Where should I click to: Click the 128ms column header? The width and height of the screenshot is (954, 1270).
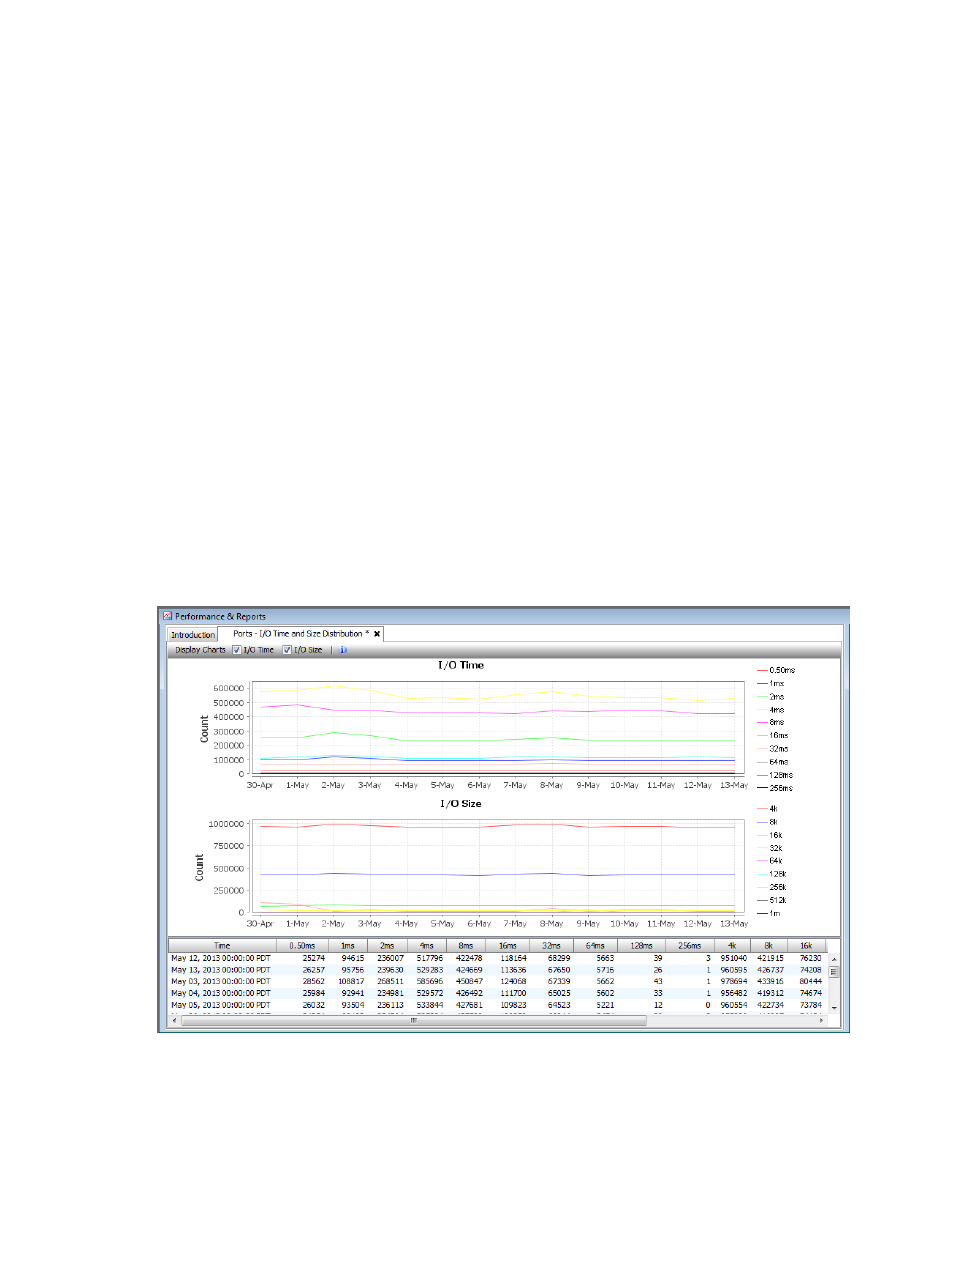tap(641, 945)
